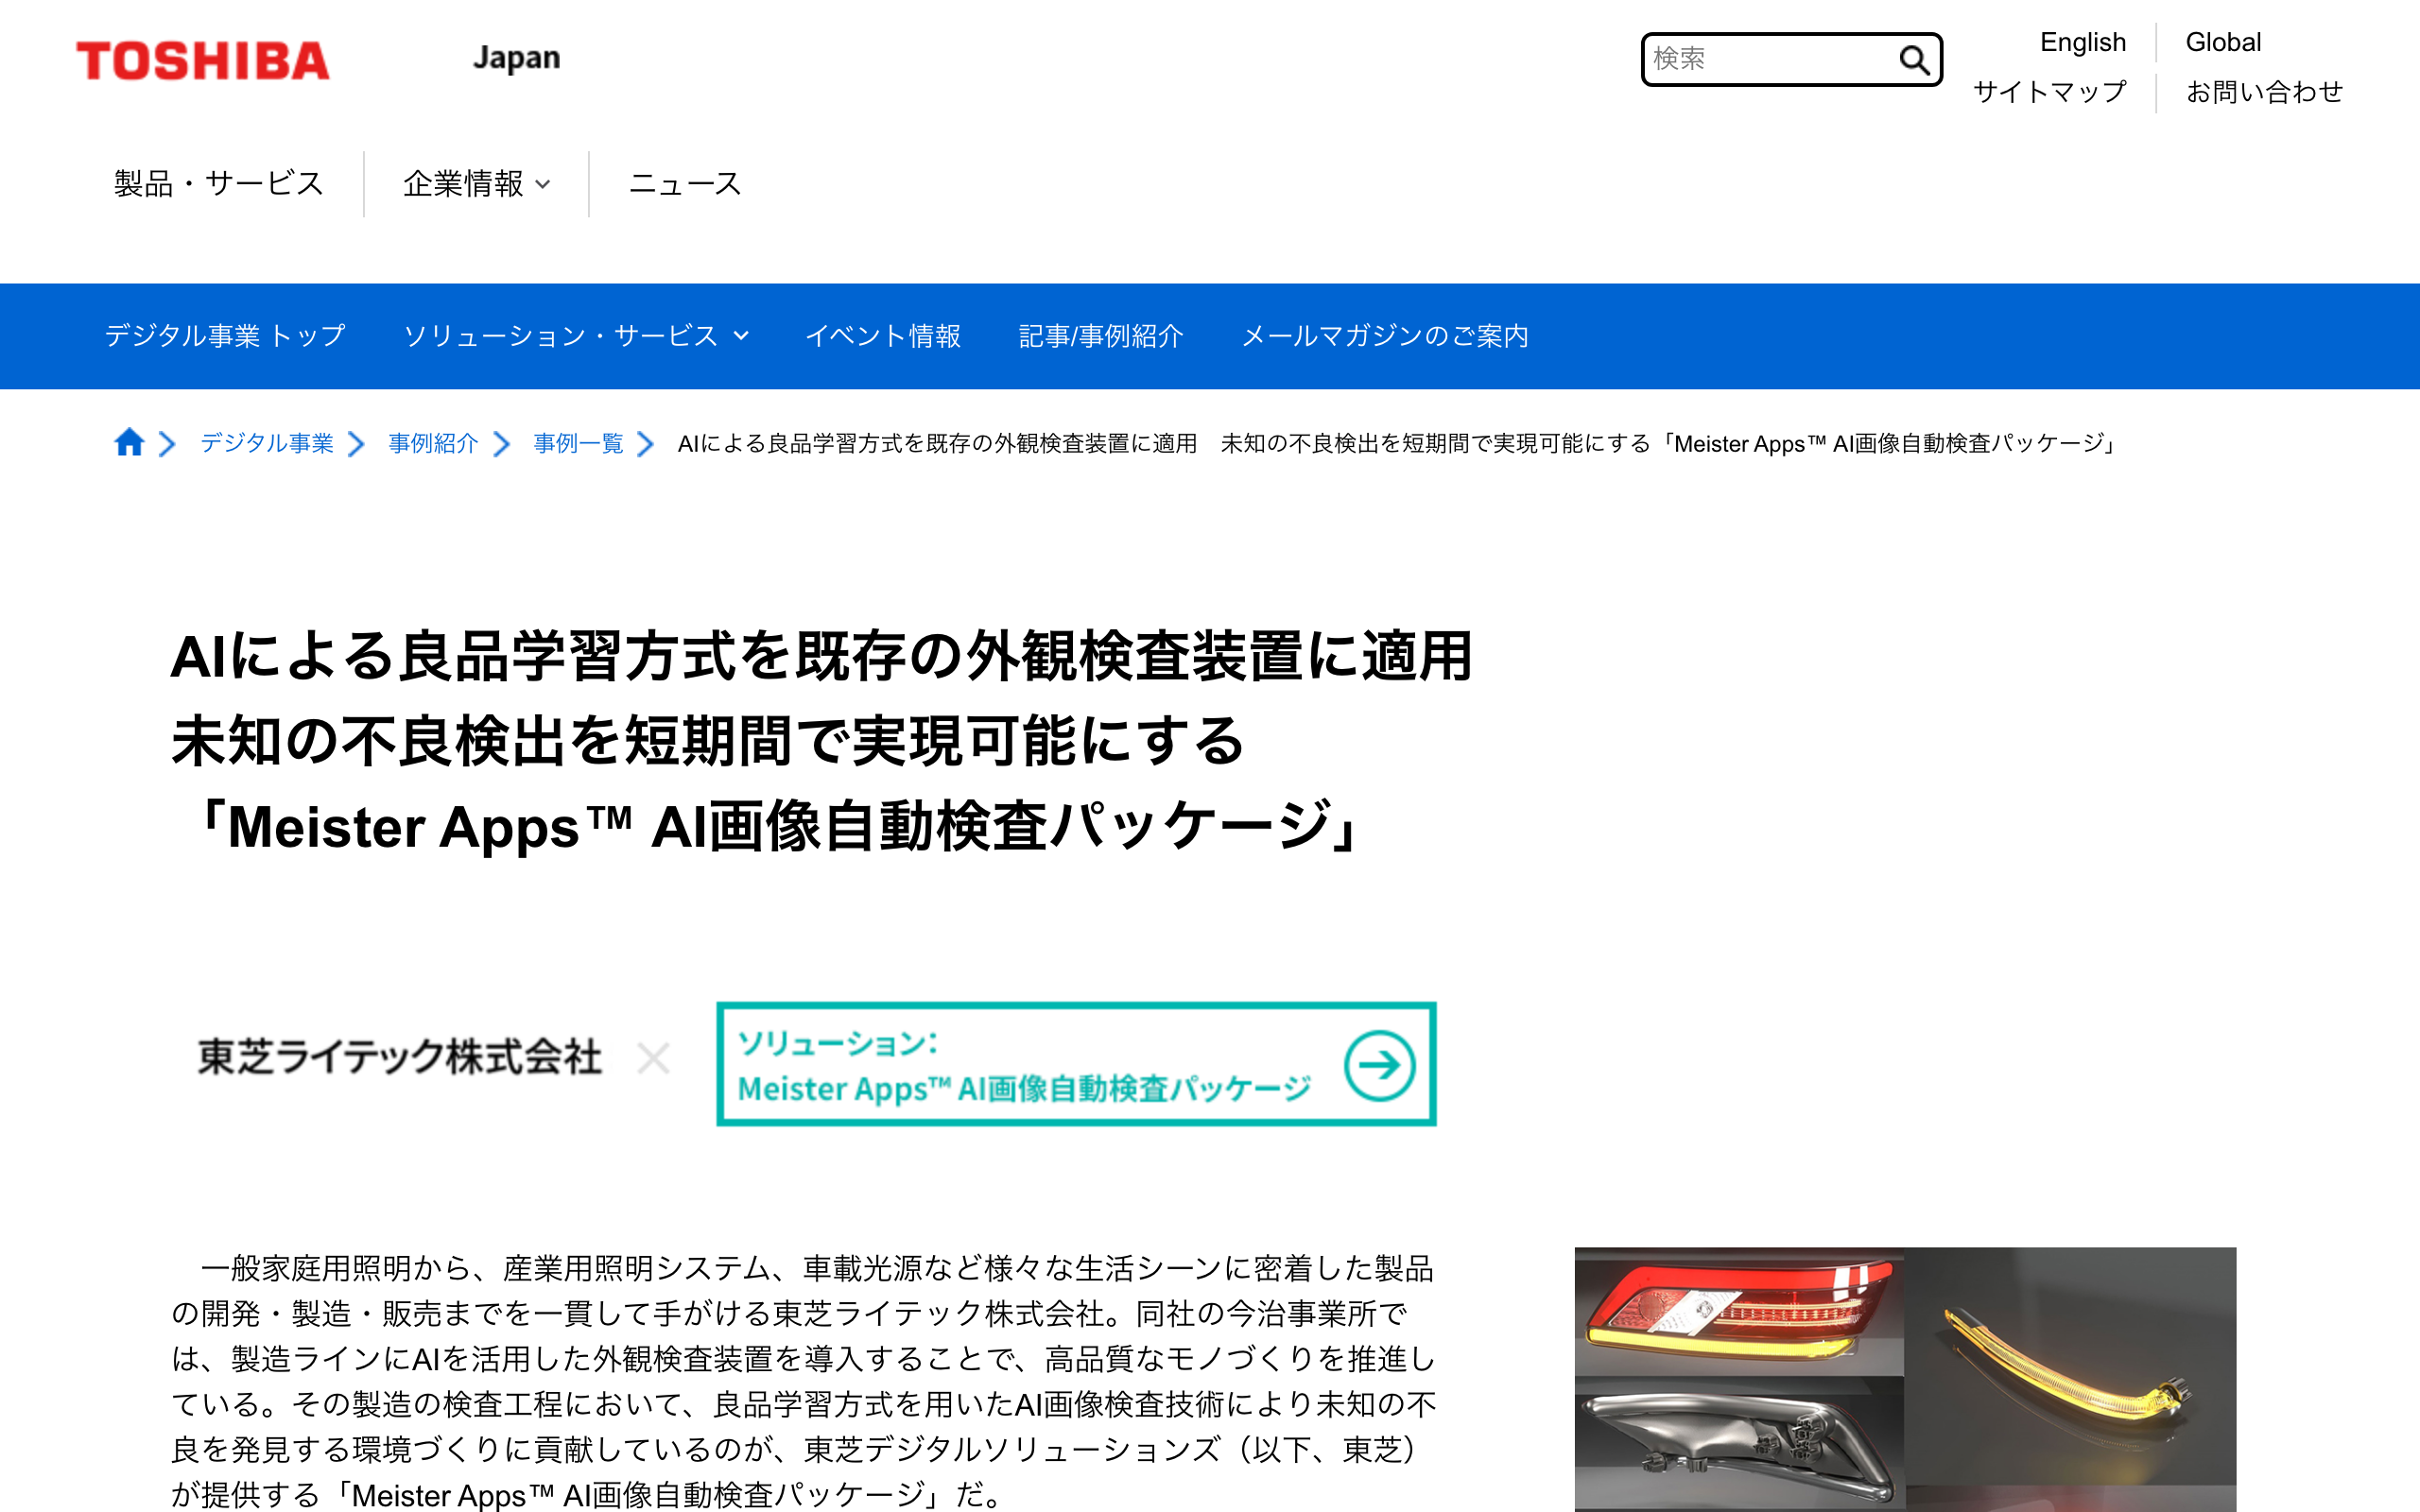Open サイトマップ link
The height and width of the screenshot is (1512, 2420).
pyautogui.click(x=2049, y=92)
